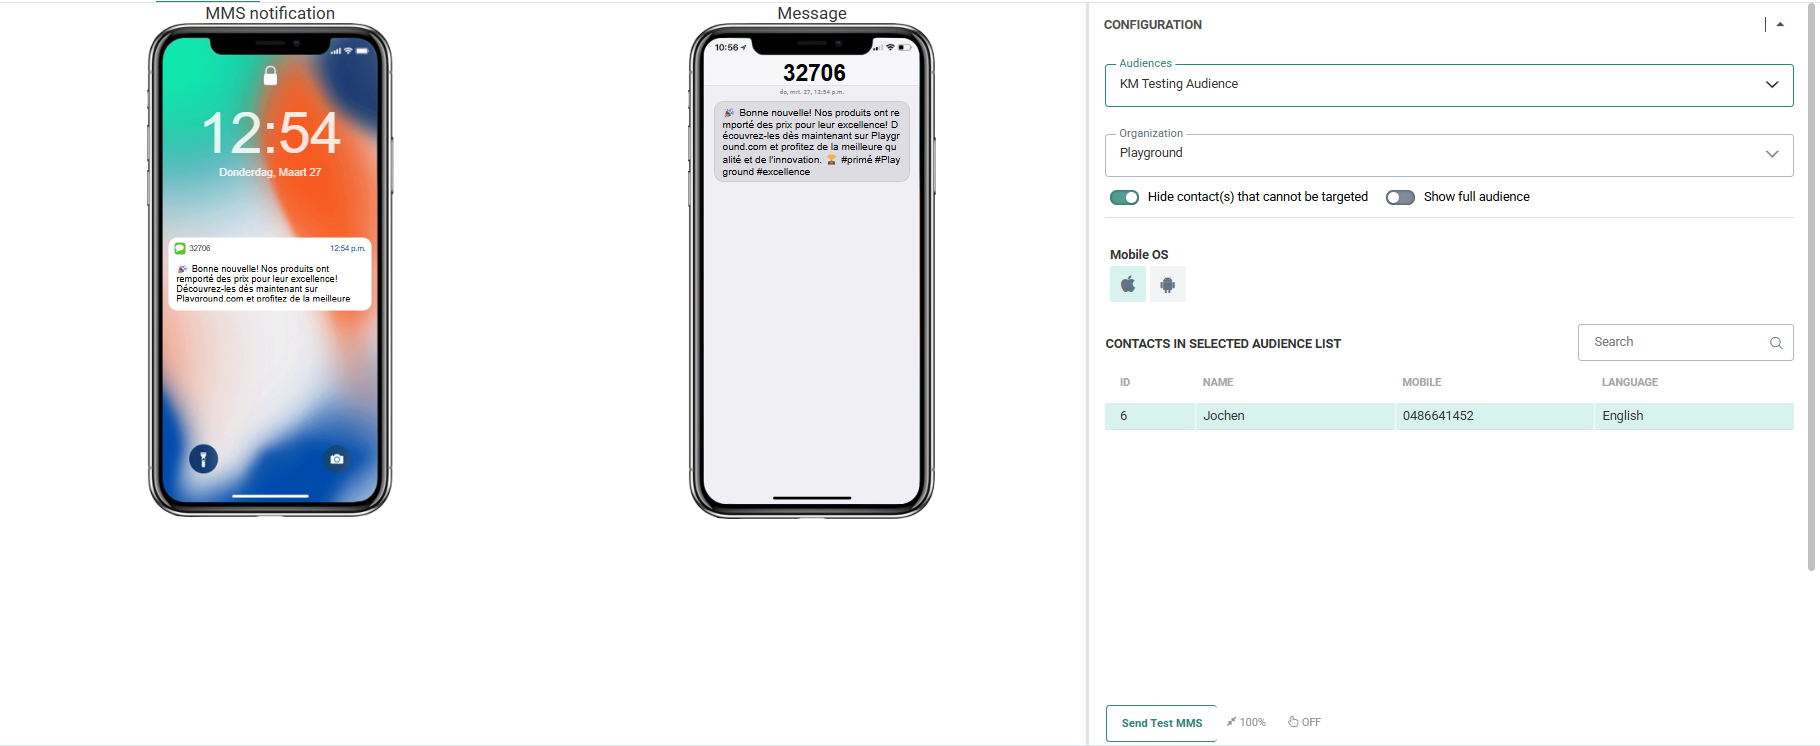The height and width of the screenshot is (746, 1820).
Task: Click the 100% zoom scale indicator
Action: pyautogui.click(x=1246, y=722)
